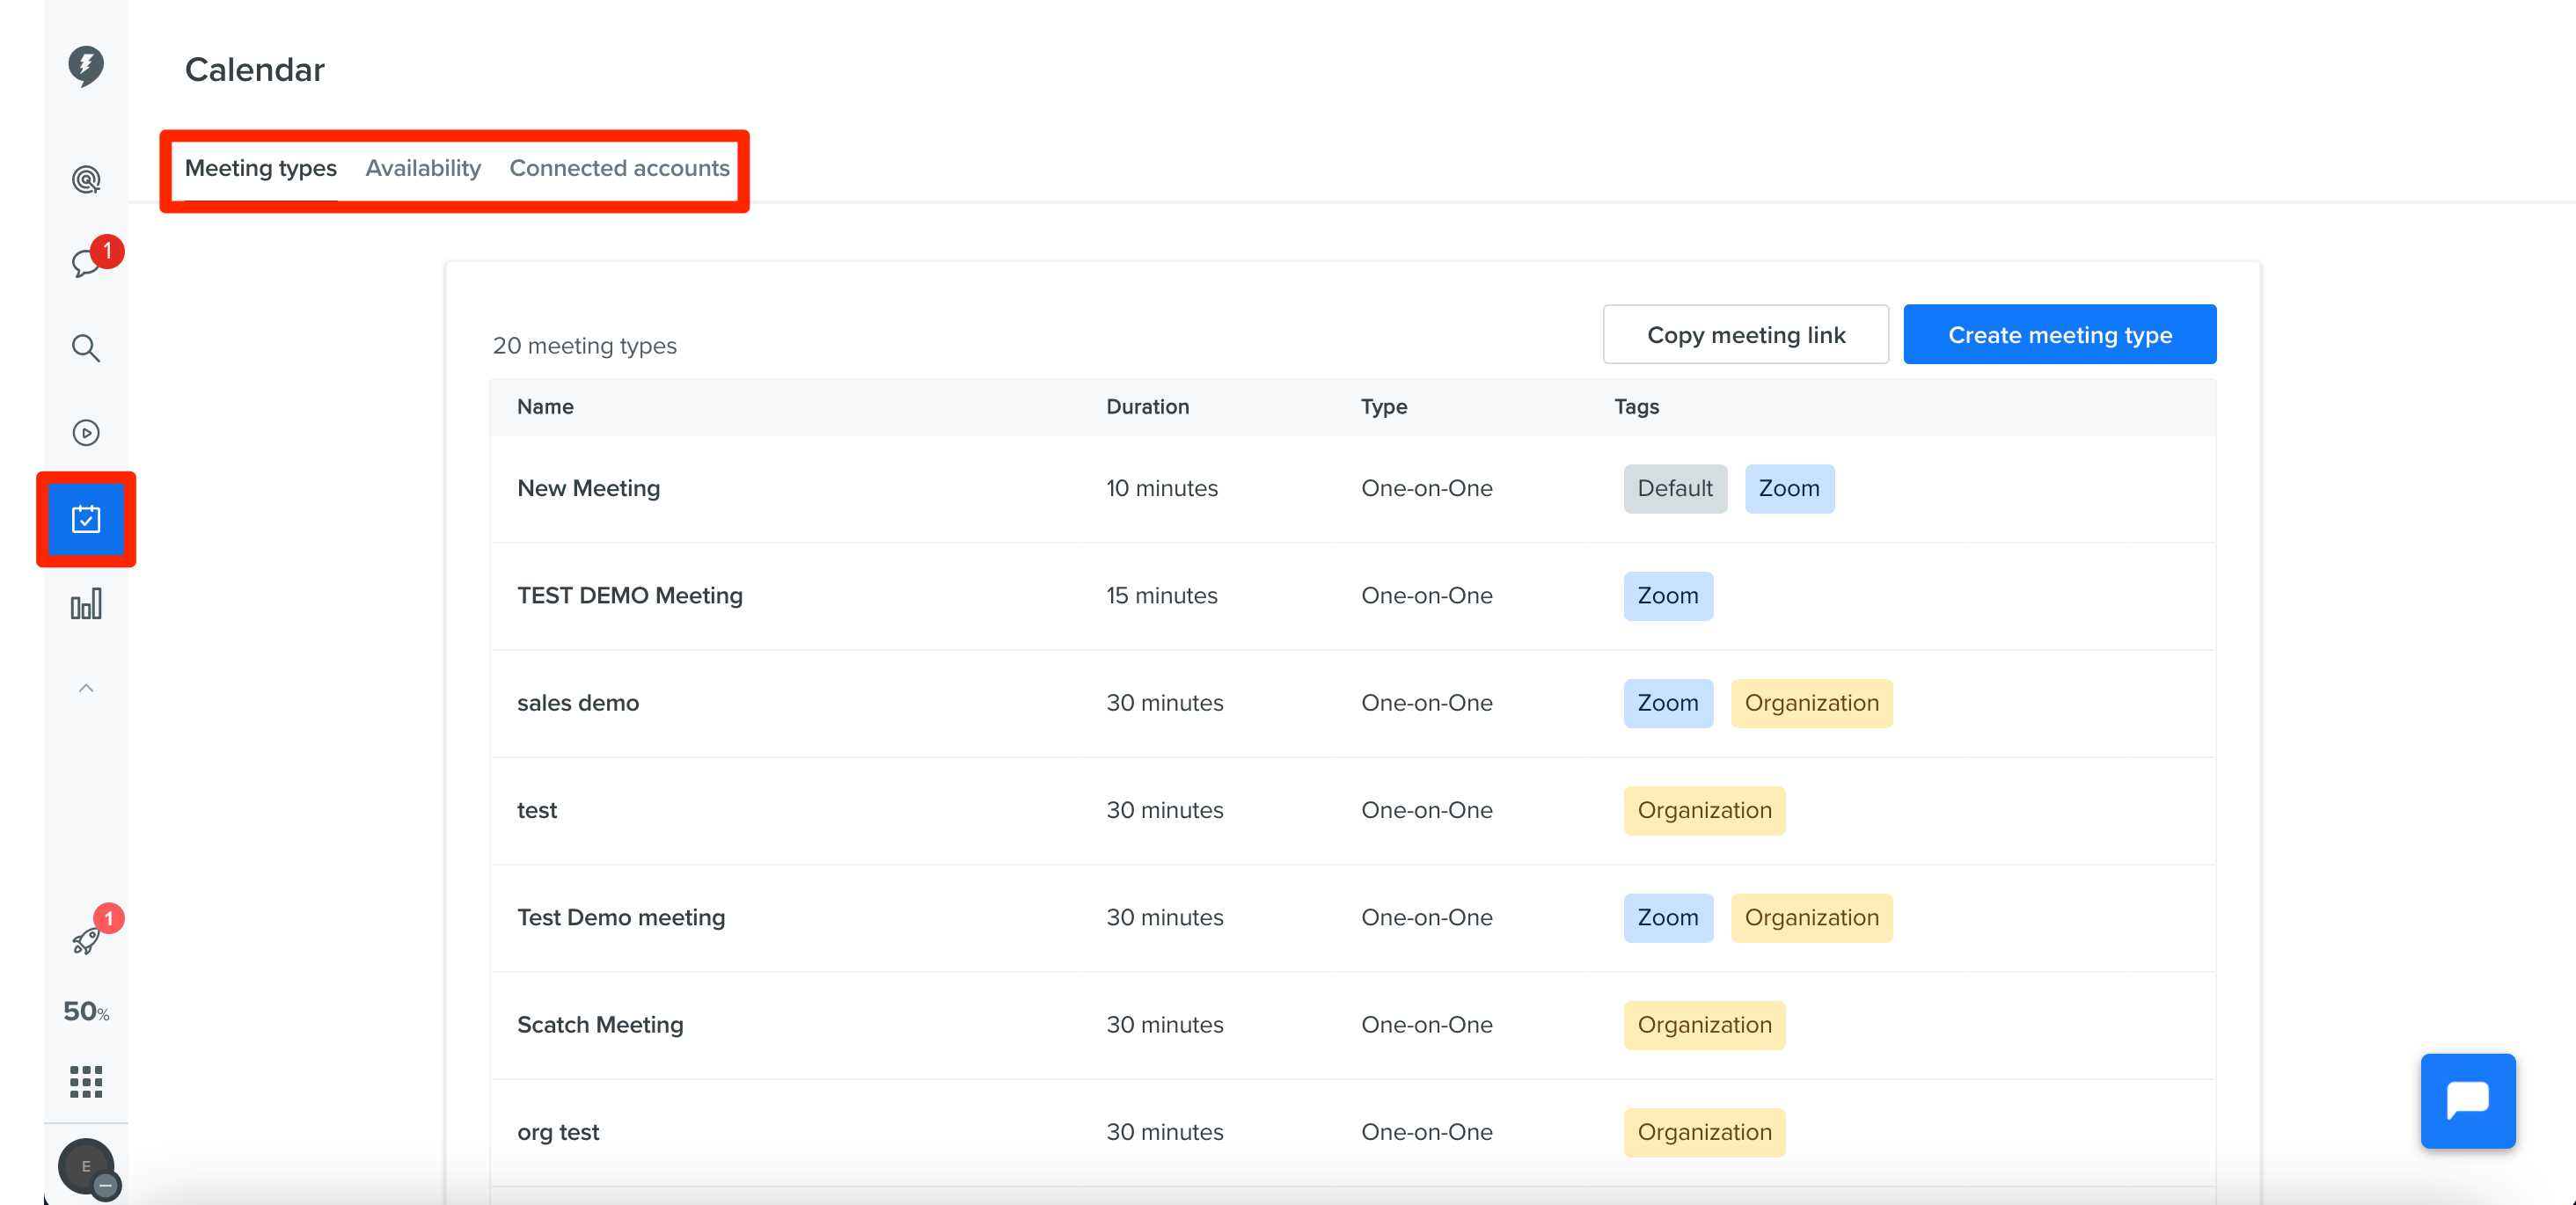Click the Type column header
This screenshot has height=1205, width=2576.
1383,407
